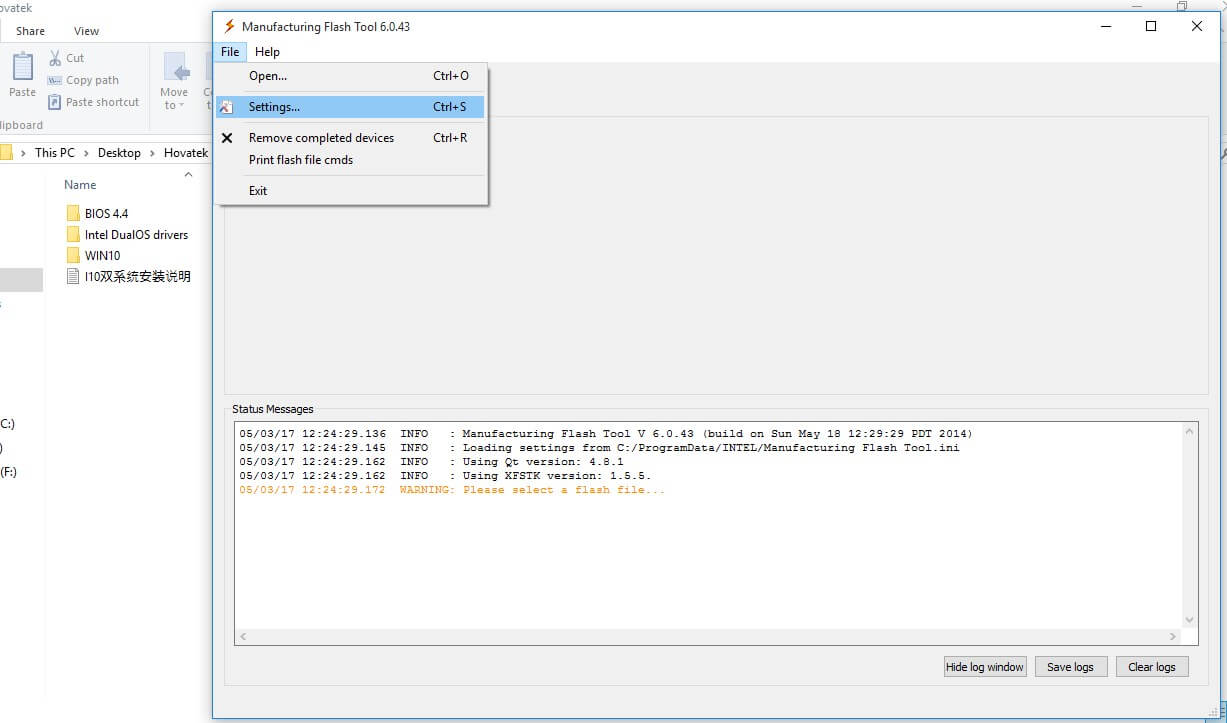
Task: Switch to the View tab in Explorer
Action: [x=85, y=30]
